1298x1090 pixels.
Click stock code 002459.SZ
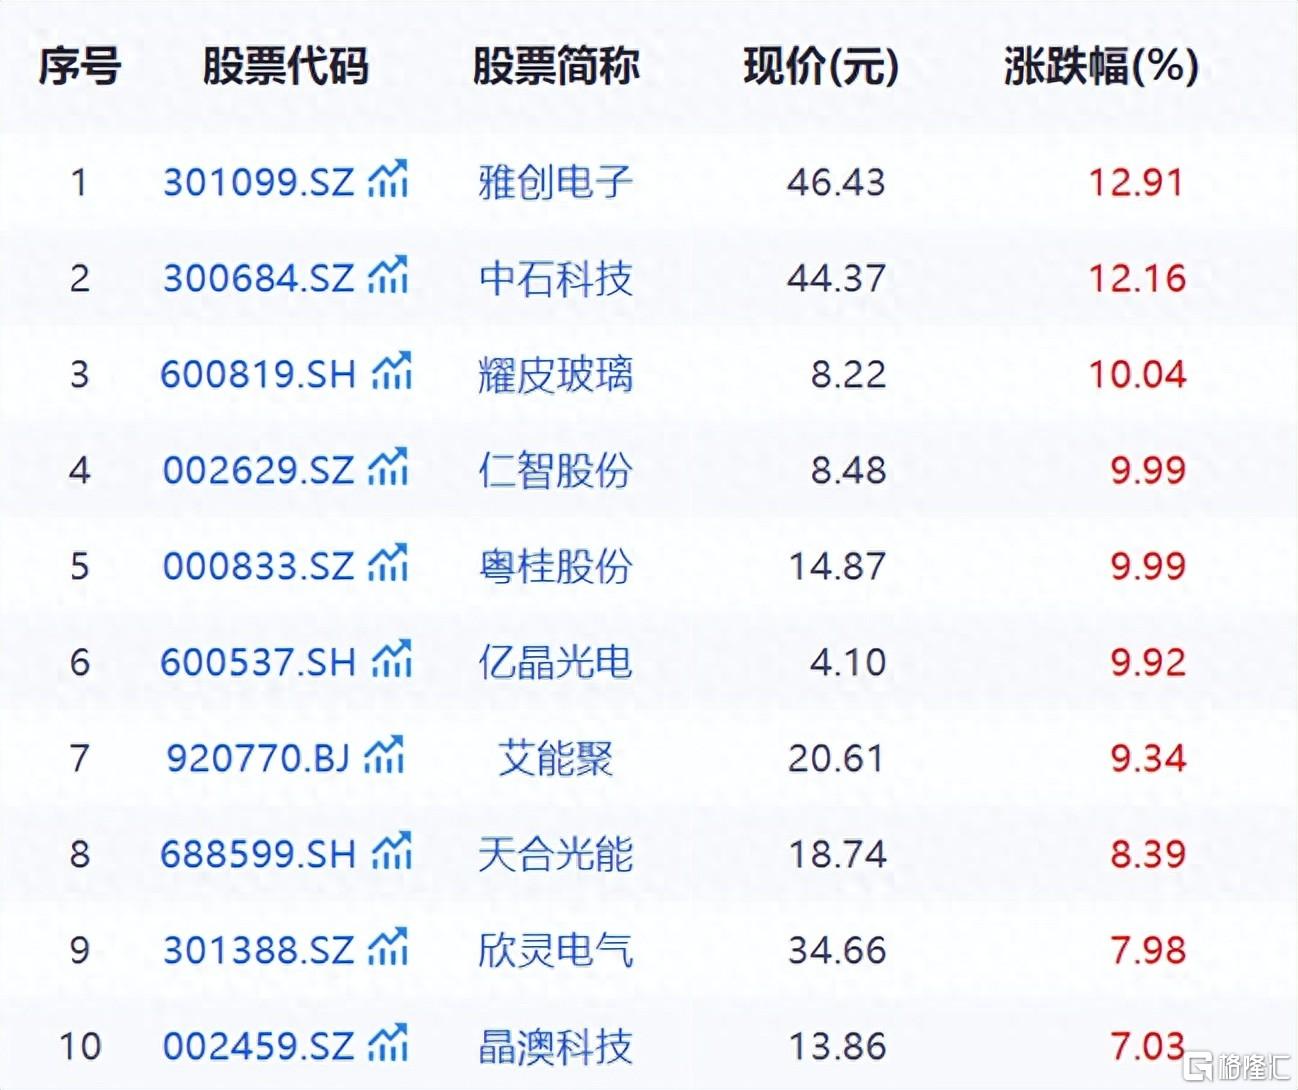(258, 1046)
